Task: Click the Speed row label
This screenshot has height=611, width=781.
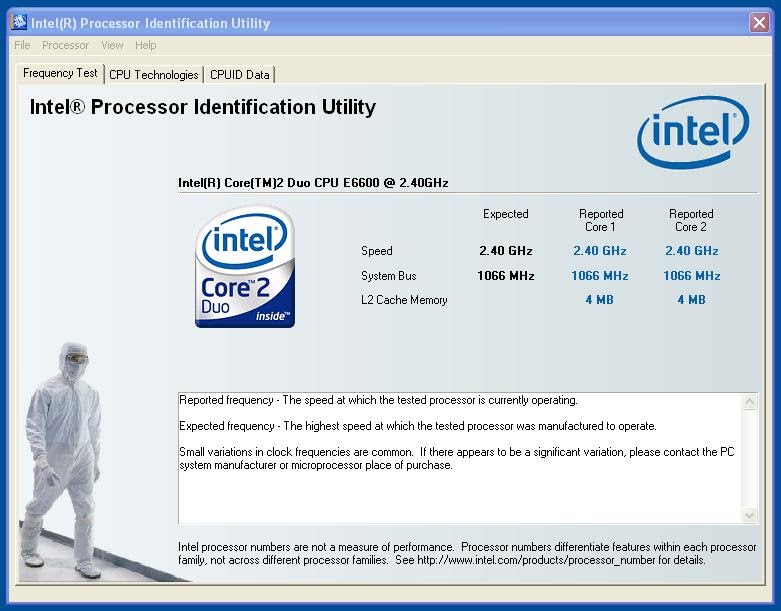Action: tap(377, 251)
